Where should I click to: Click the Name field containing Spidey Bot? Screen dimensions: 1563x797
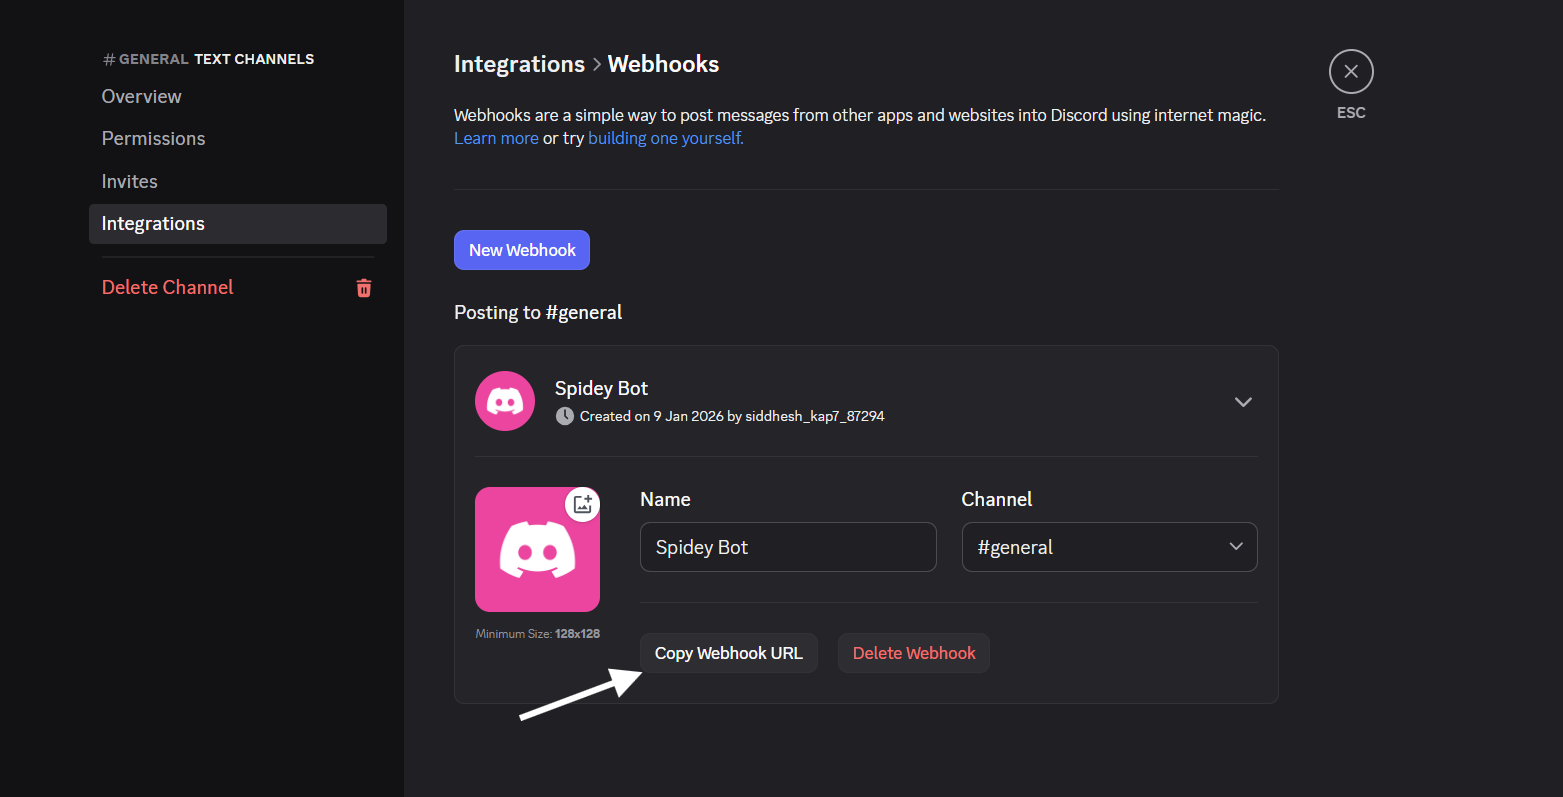[787, 547]
